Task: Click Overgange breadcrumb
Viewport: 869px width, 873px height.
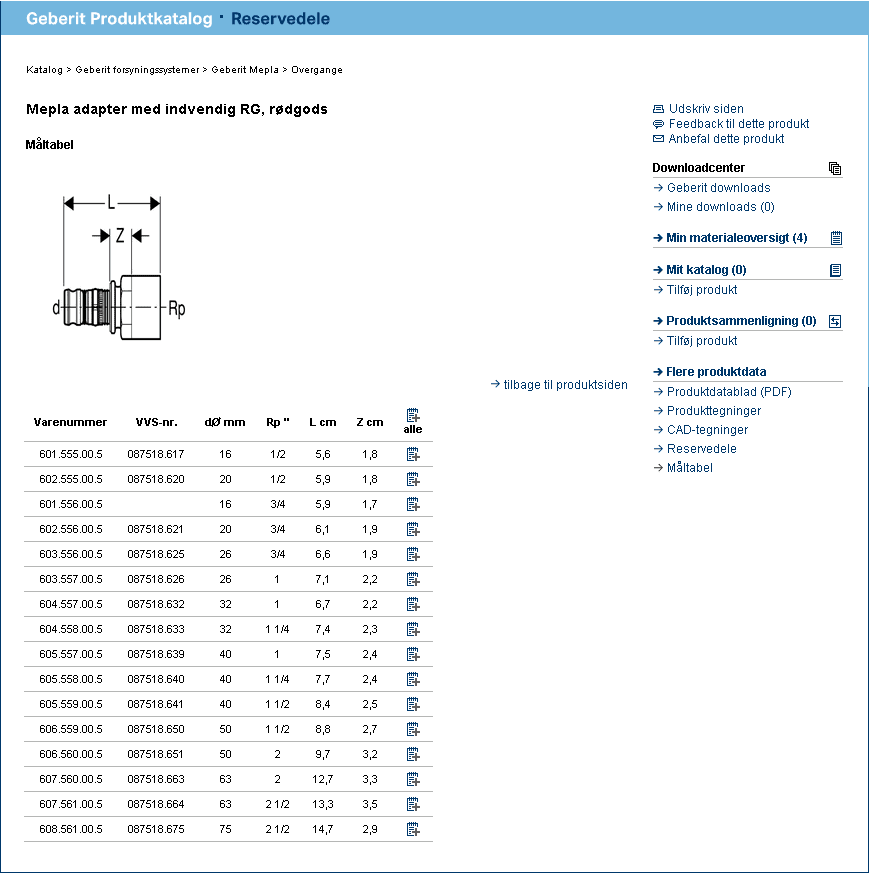Action: tap(317, 70)
